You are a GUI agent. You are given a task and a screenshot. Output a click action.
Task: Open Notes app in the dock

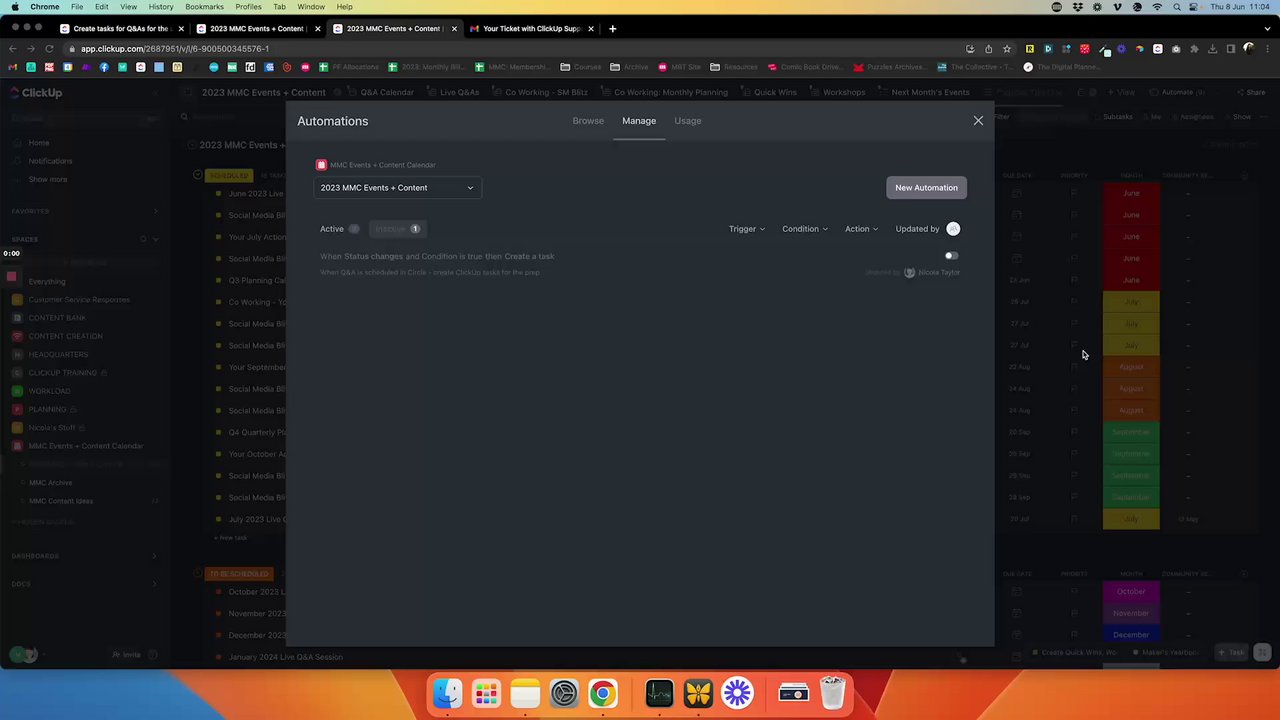coord(525,693)
